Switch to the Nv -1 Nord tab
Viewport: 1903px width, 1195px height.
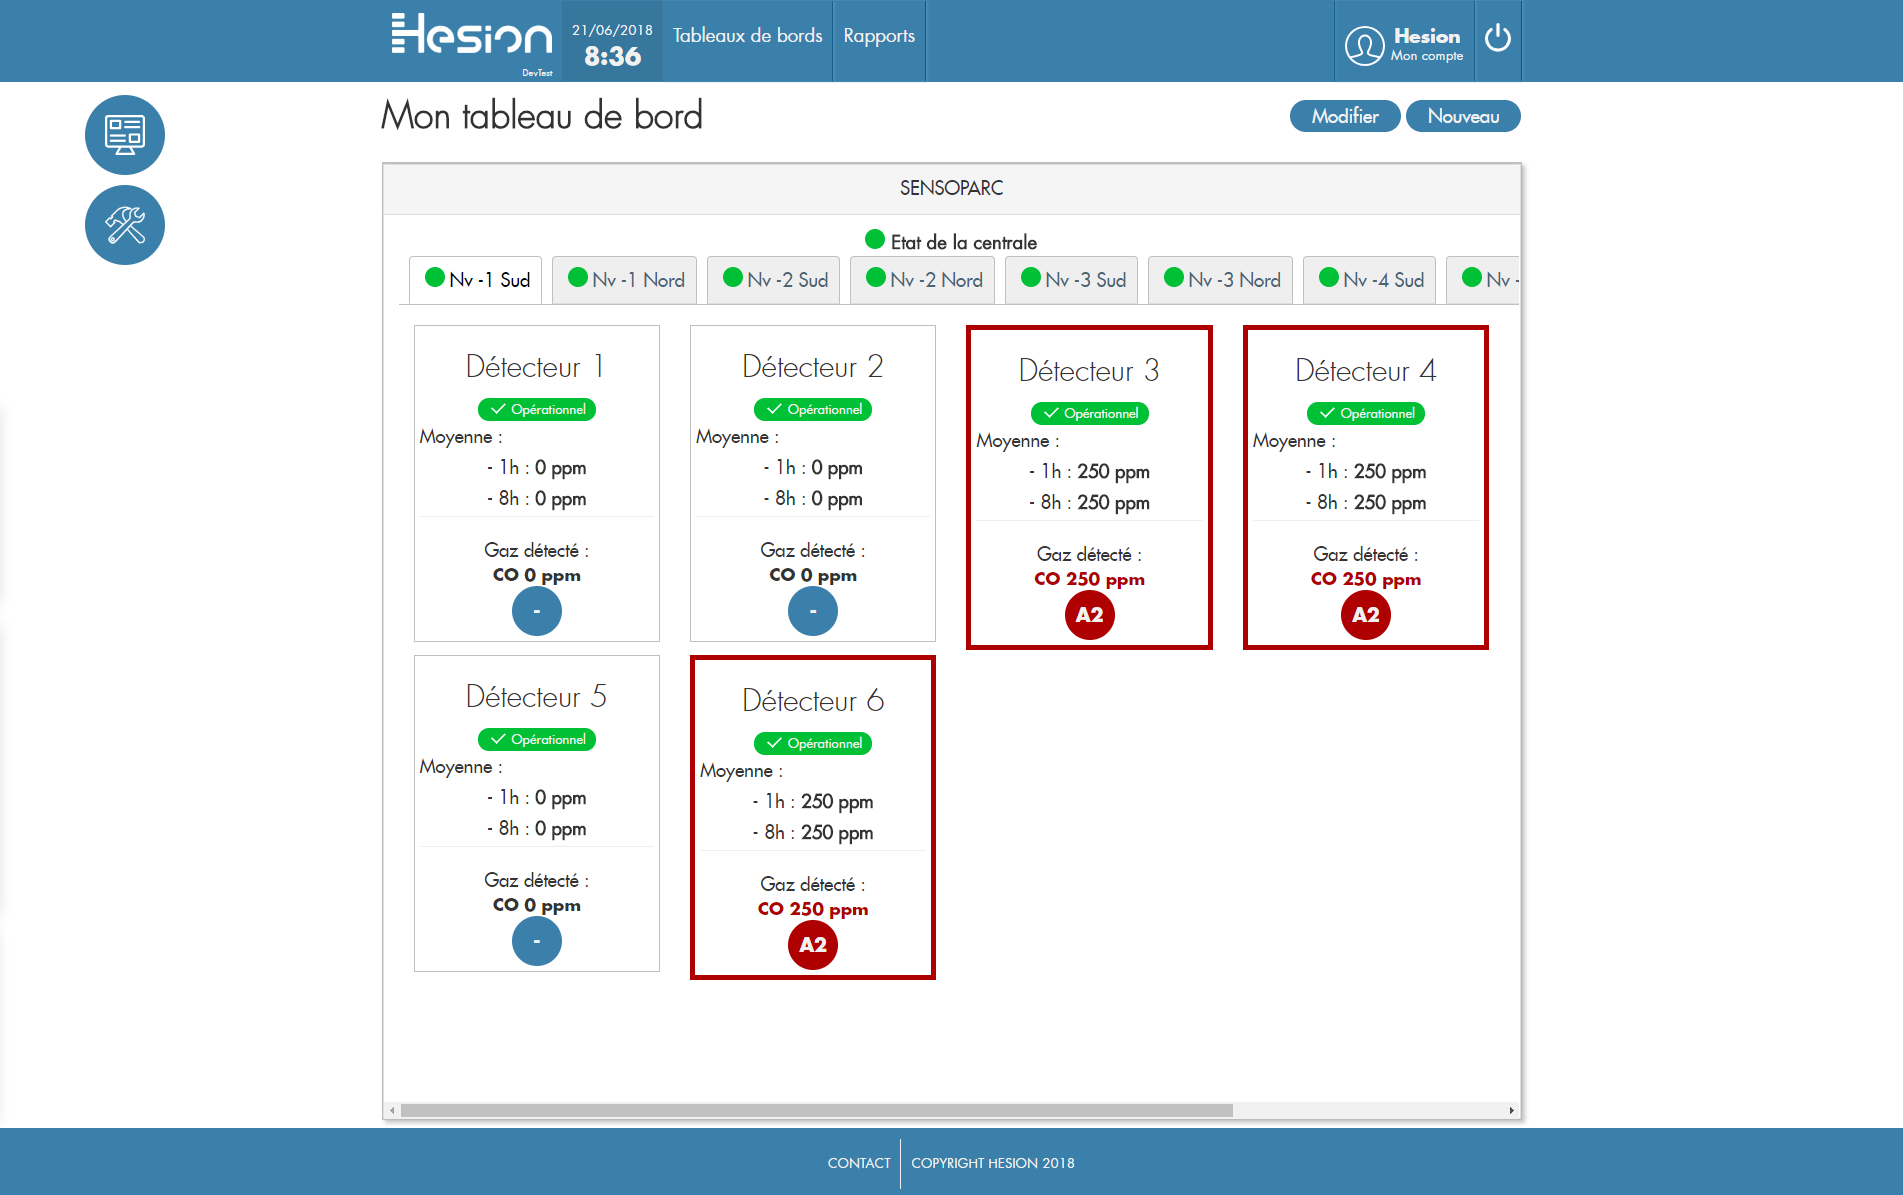[625, 280]
